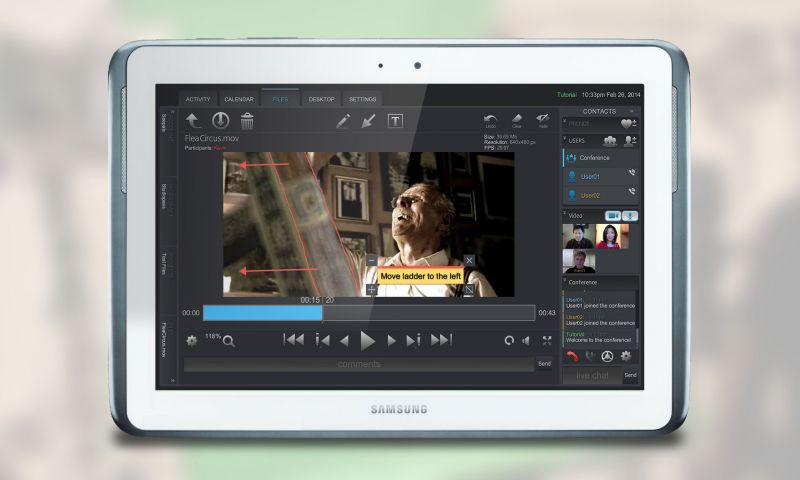Send the comment

(544, 364)
